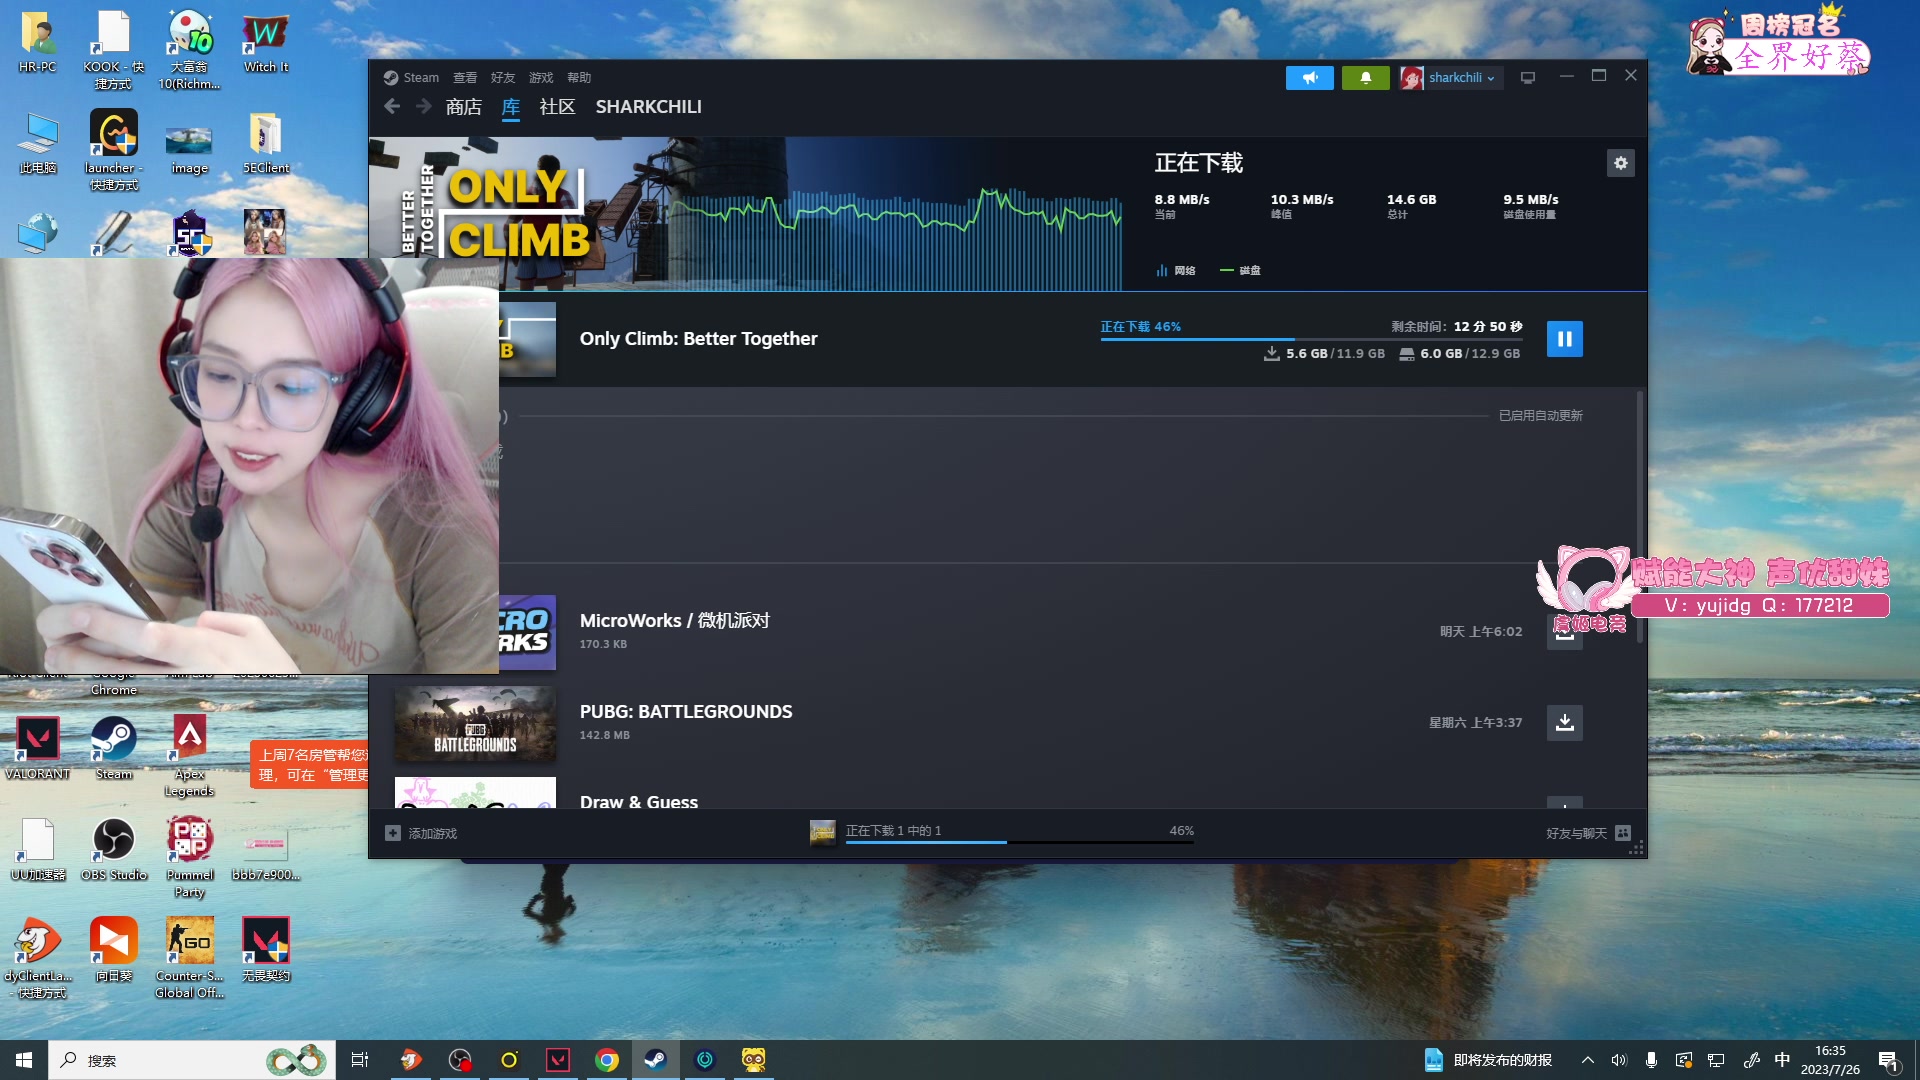Open the 游戏 games menu
This screenshot has width=1920, height=1080.
541,78
